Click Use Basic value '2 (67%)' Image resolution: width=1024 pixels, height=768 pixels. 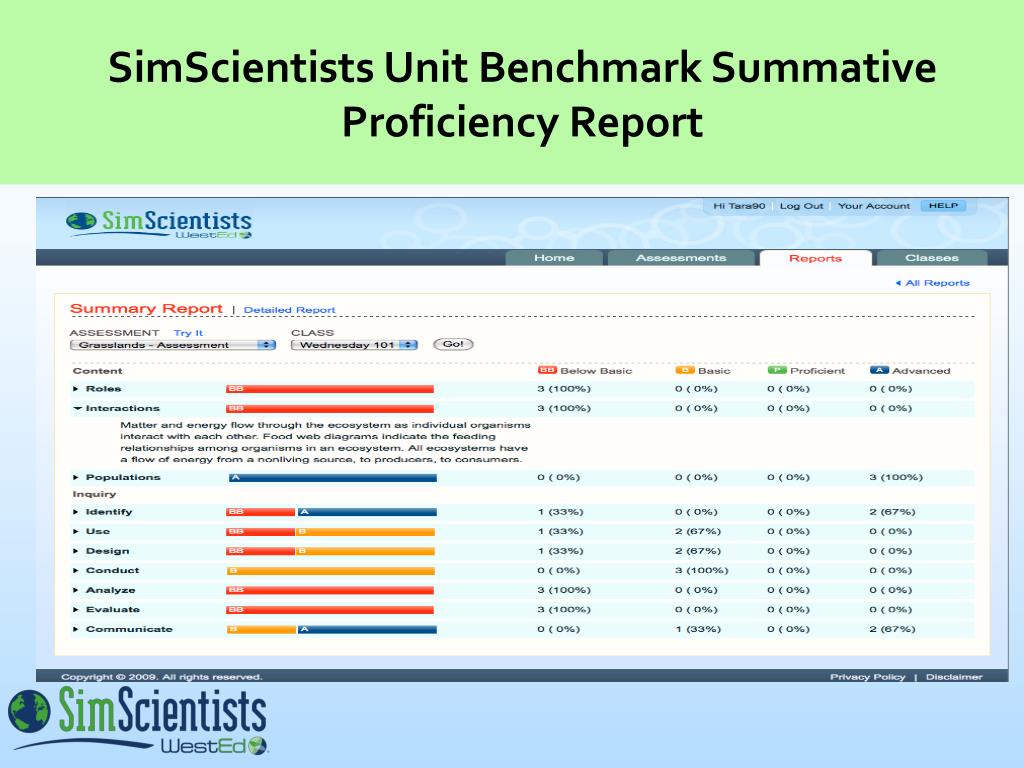(x=698, y=532)
